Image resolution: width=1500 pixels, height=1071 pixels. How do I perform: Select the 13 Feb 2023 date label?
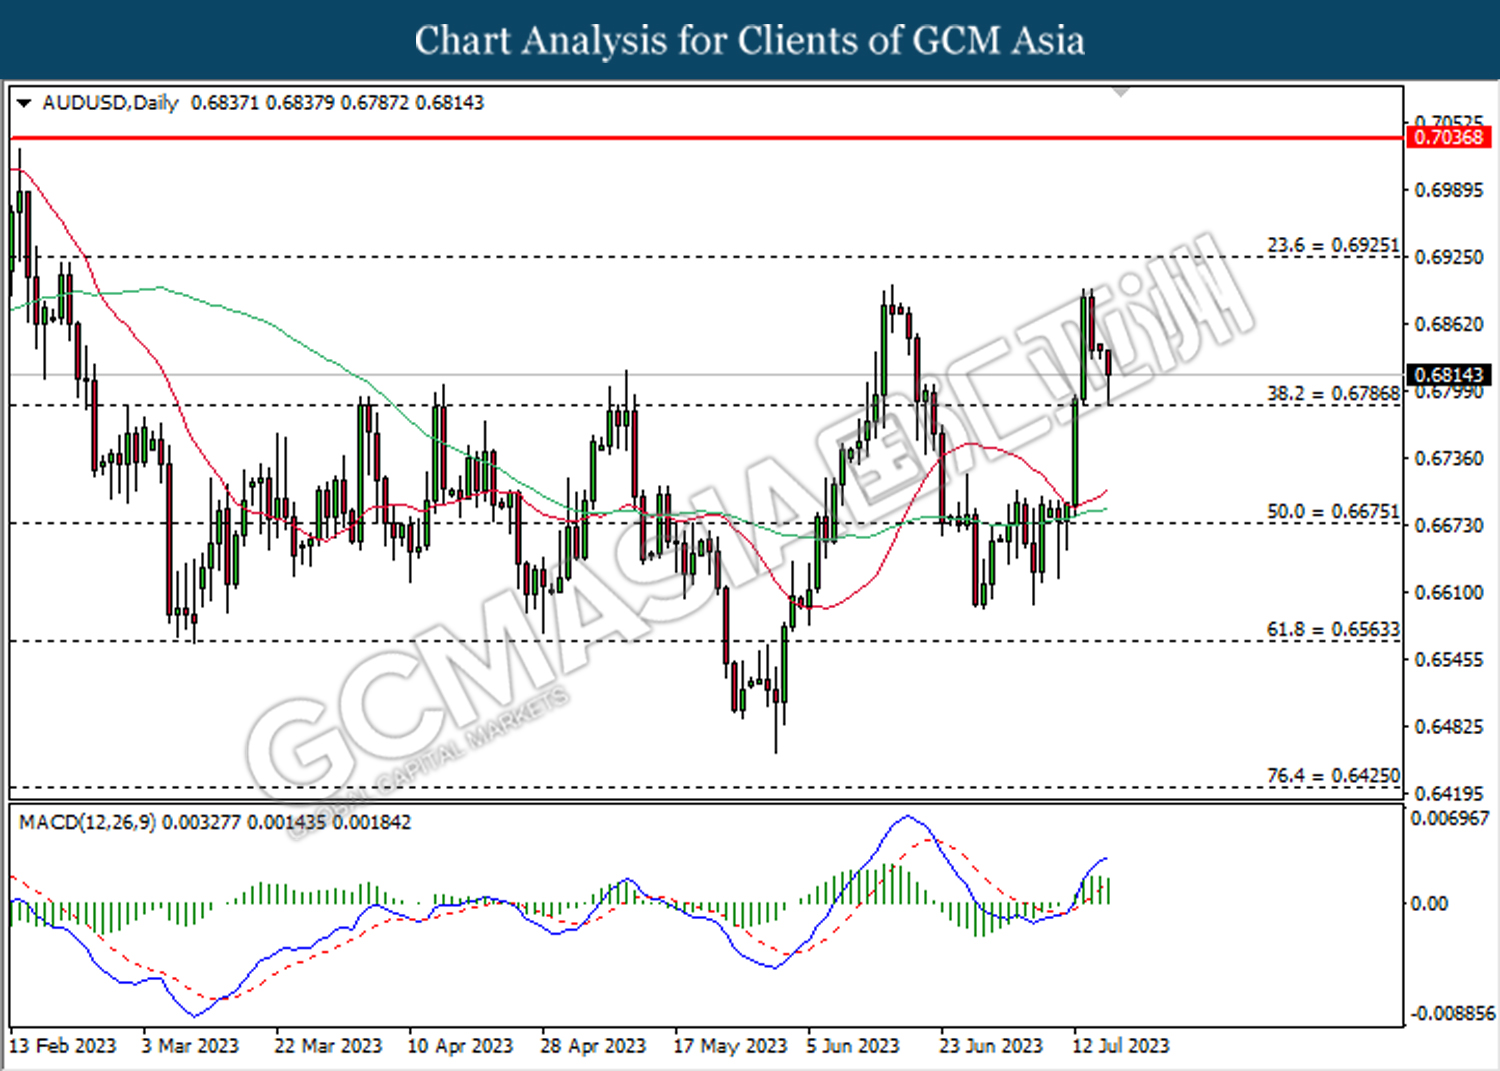[x=63, y=1046]
